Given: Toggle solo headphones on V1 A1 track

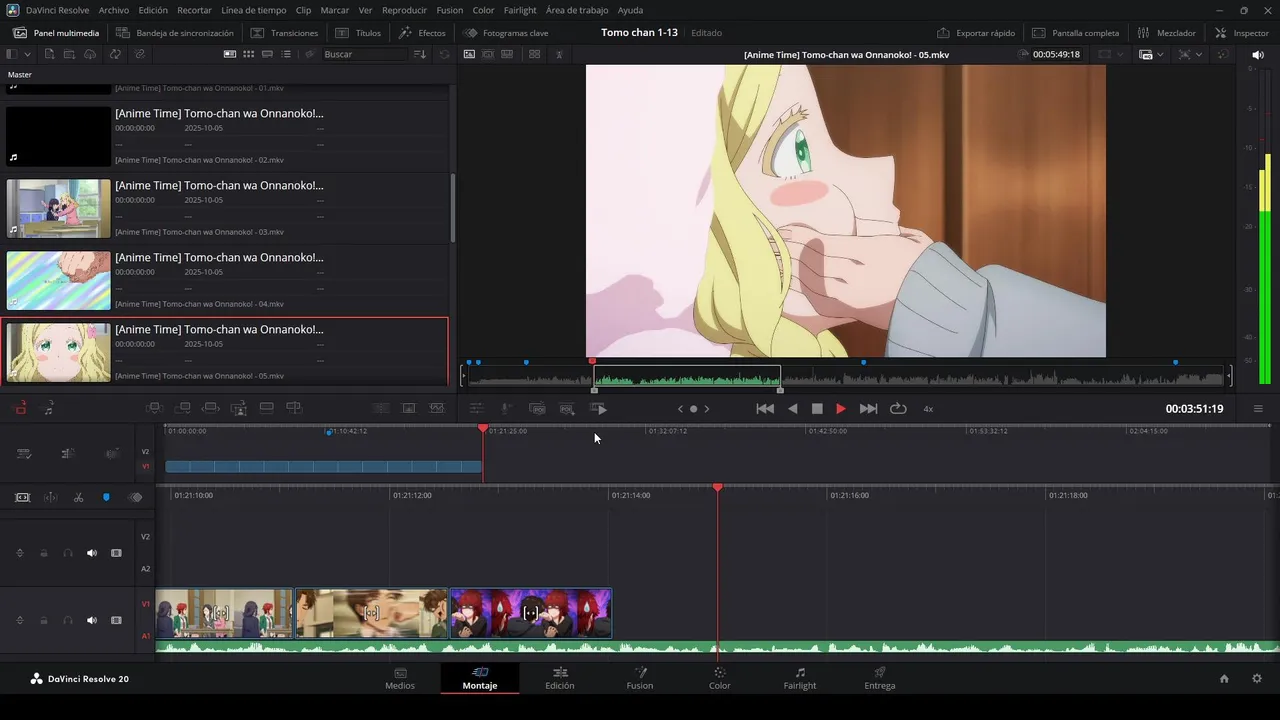Looking at the screenshot, I should tap(68, 620).
